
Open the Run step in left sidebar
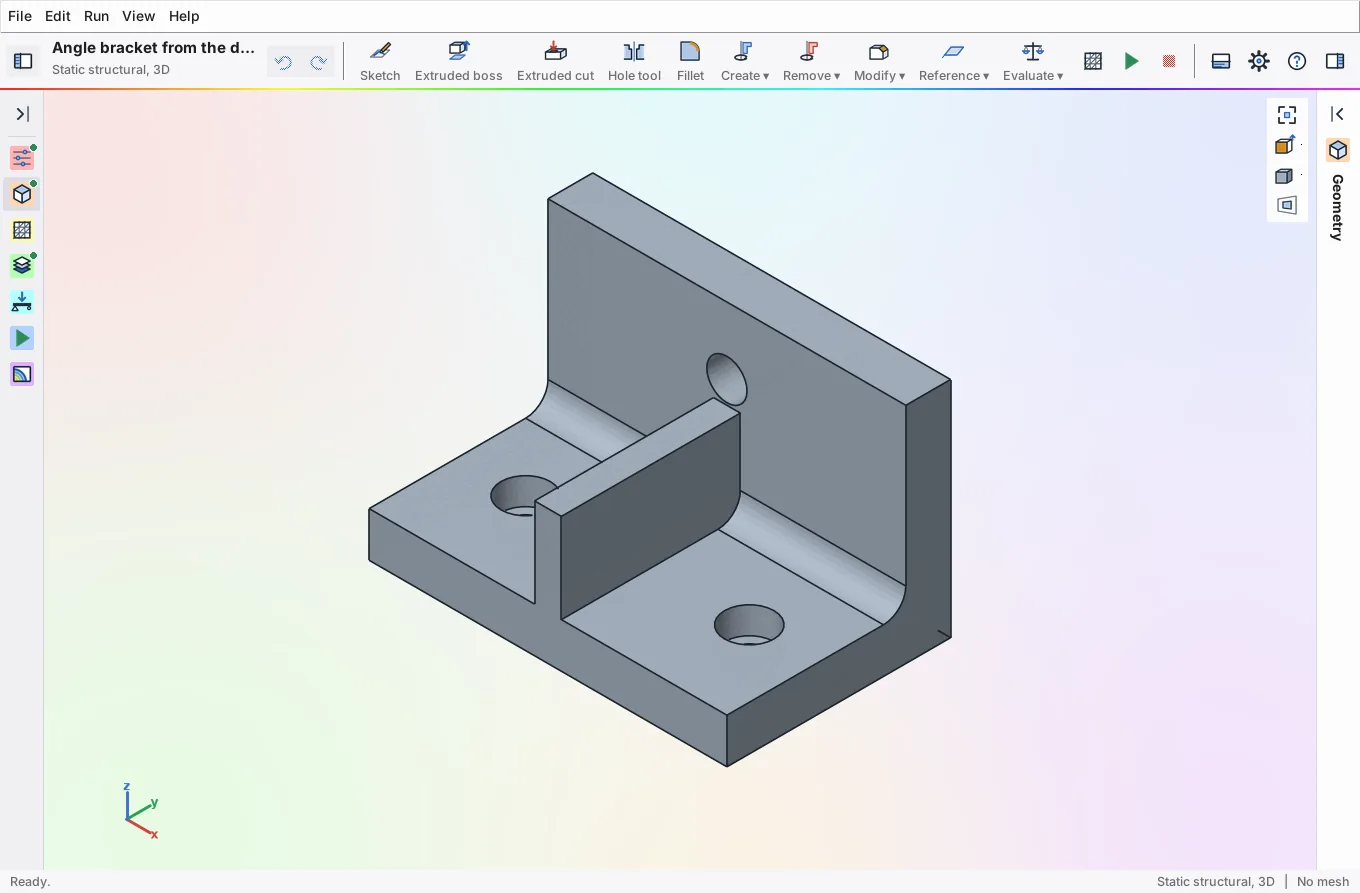22,338
